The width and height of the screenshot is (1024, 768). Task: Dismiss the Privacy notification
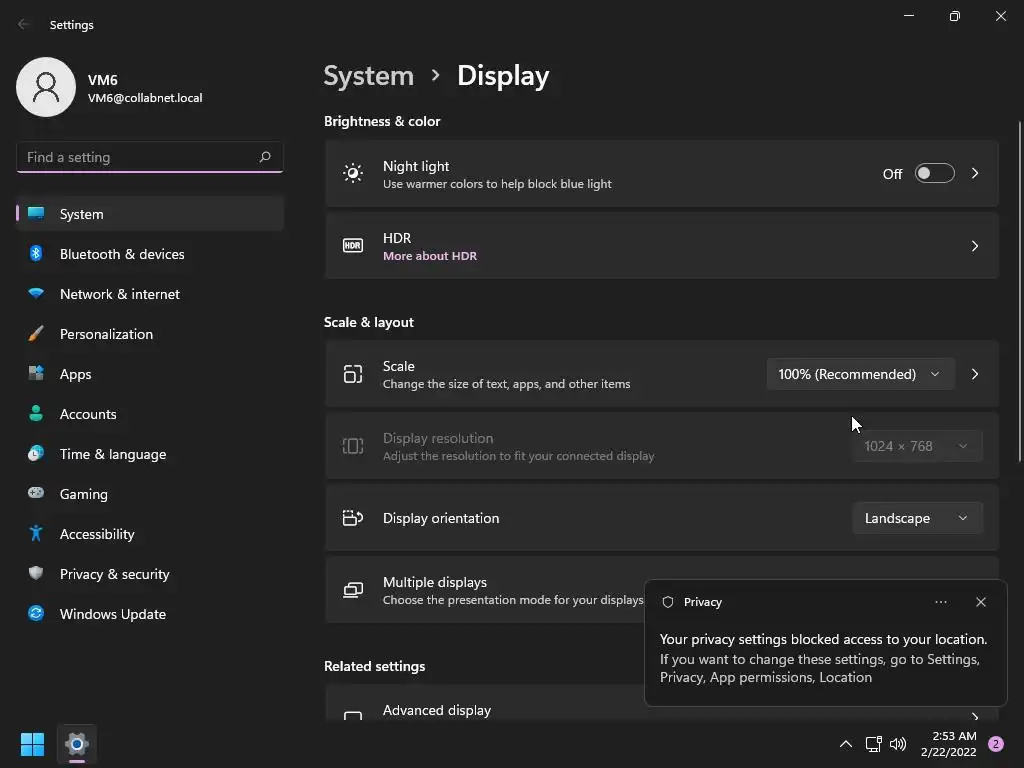(x=980, y=602)
